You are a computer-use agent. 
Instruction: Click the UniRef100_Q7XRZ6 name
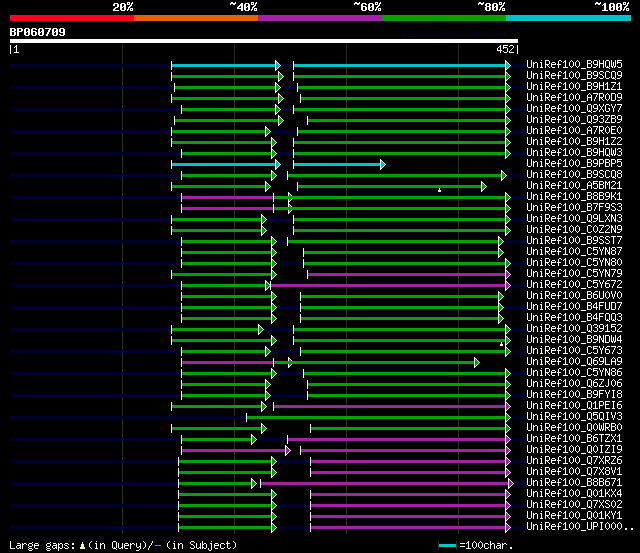click(574, 461)
